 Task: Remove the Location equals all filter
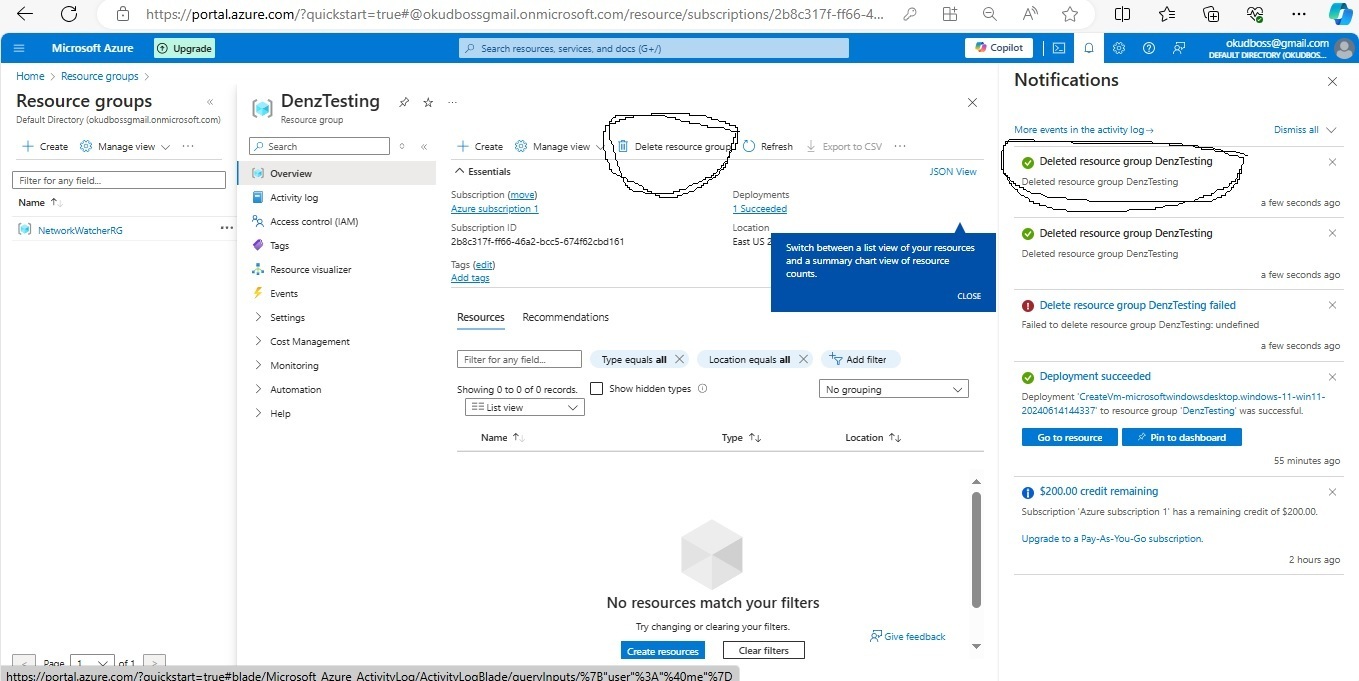tap(803, 359)
